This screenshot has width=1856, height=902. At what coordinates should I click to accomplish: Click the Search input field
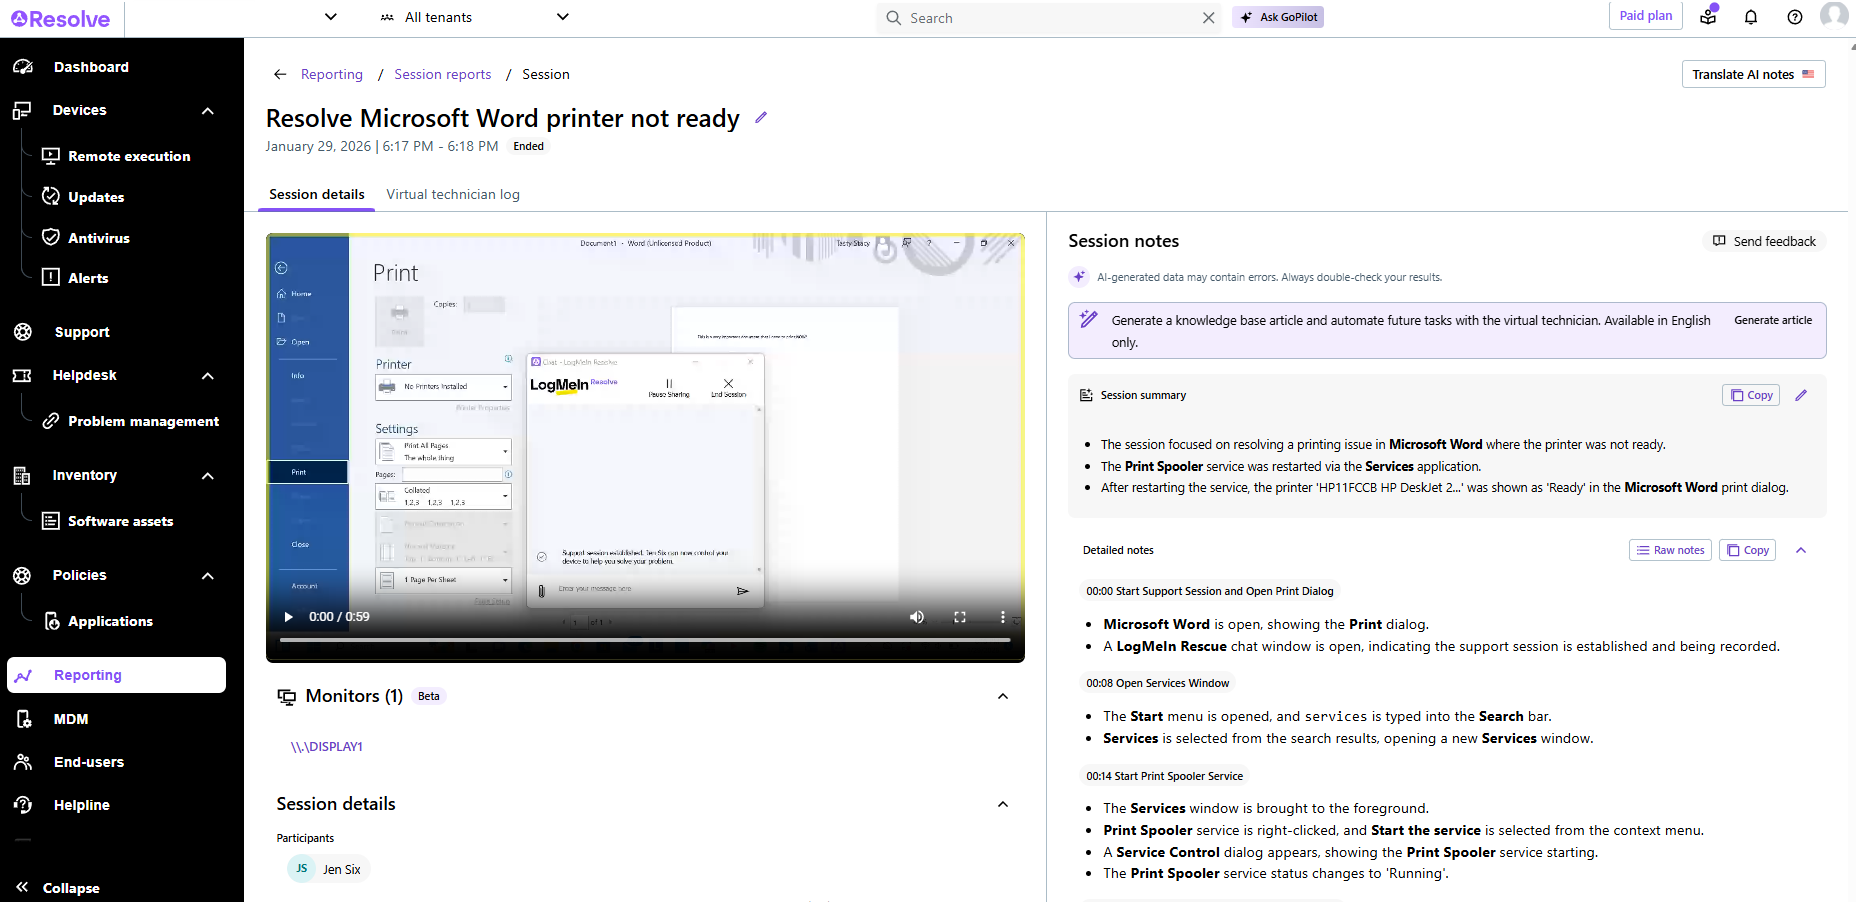point(1050,18)
